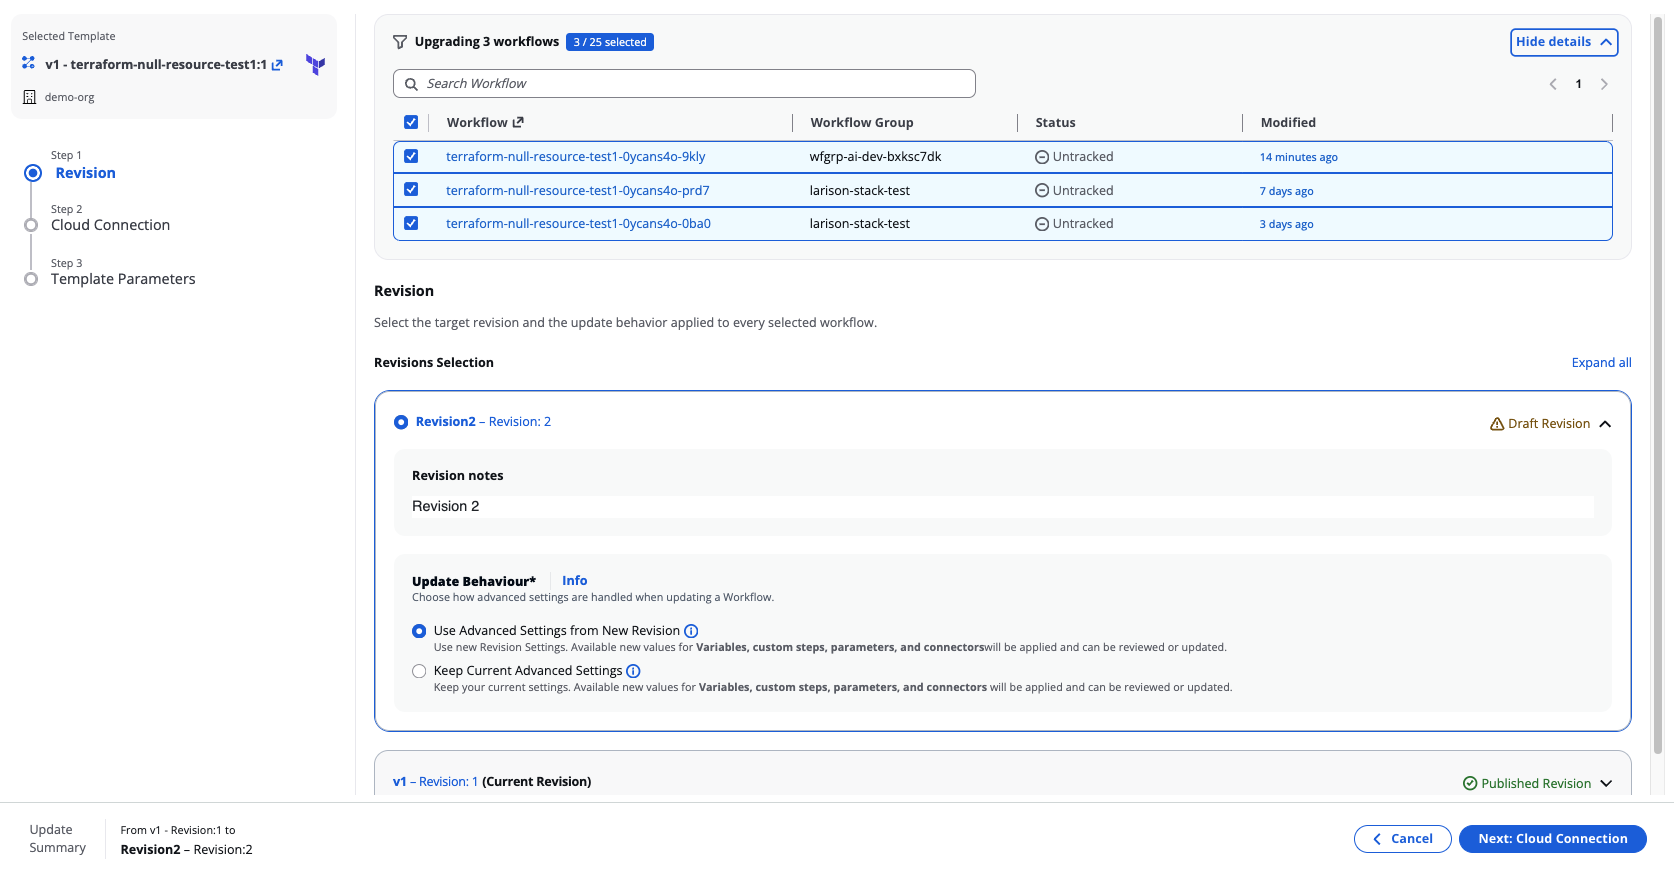Viewport: 1674px width, 871px height.
Task: Click the Workflow Group column header
Action: (861, 123)
